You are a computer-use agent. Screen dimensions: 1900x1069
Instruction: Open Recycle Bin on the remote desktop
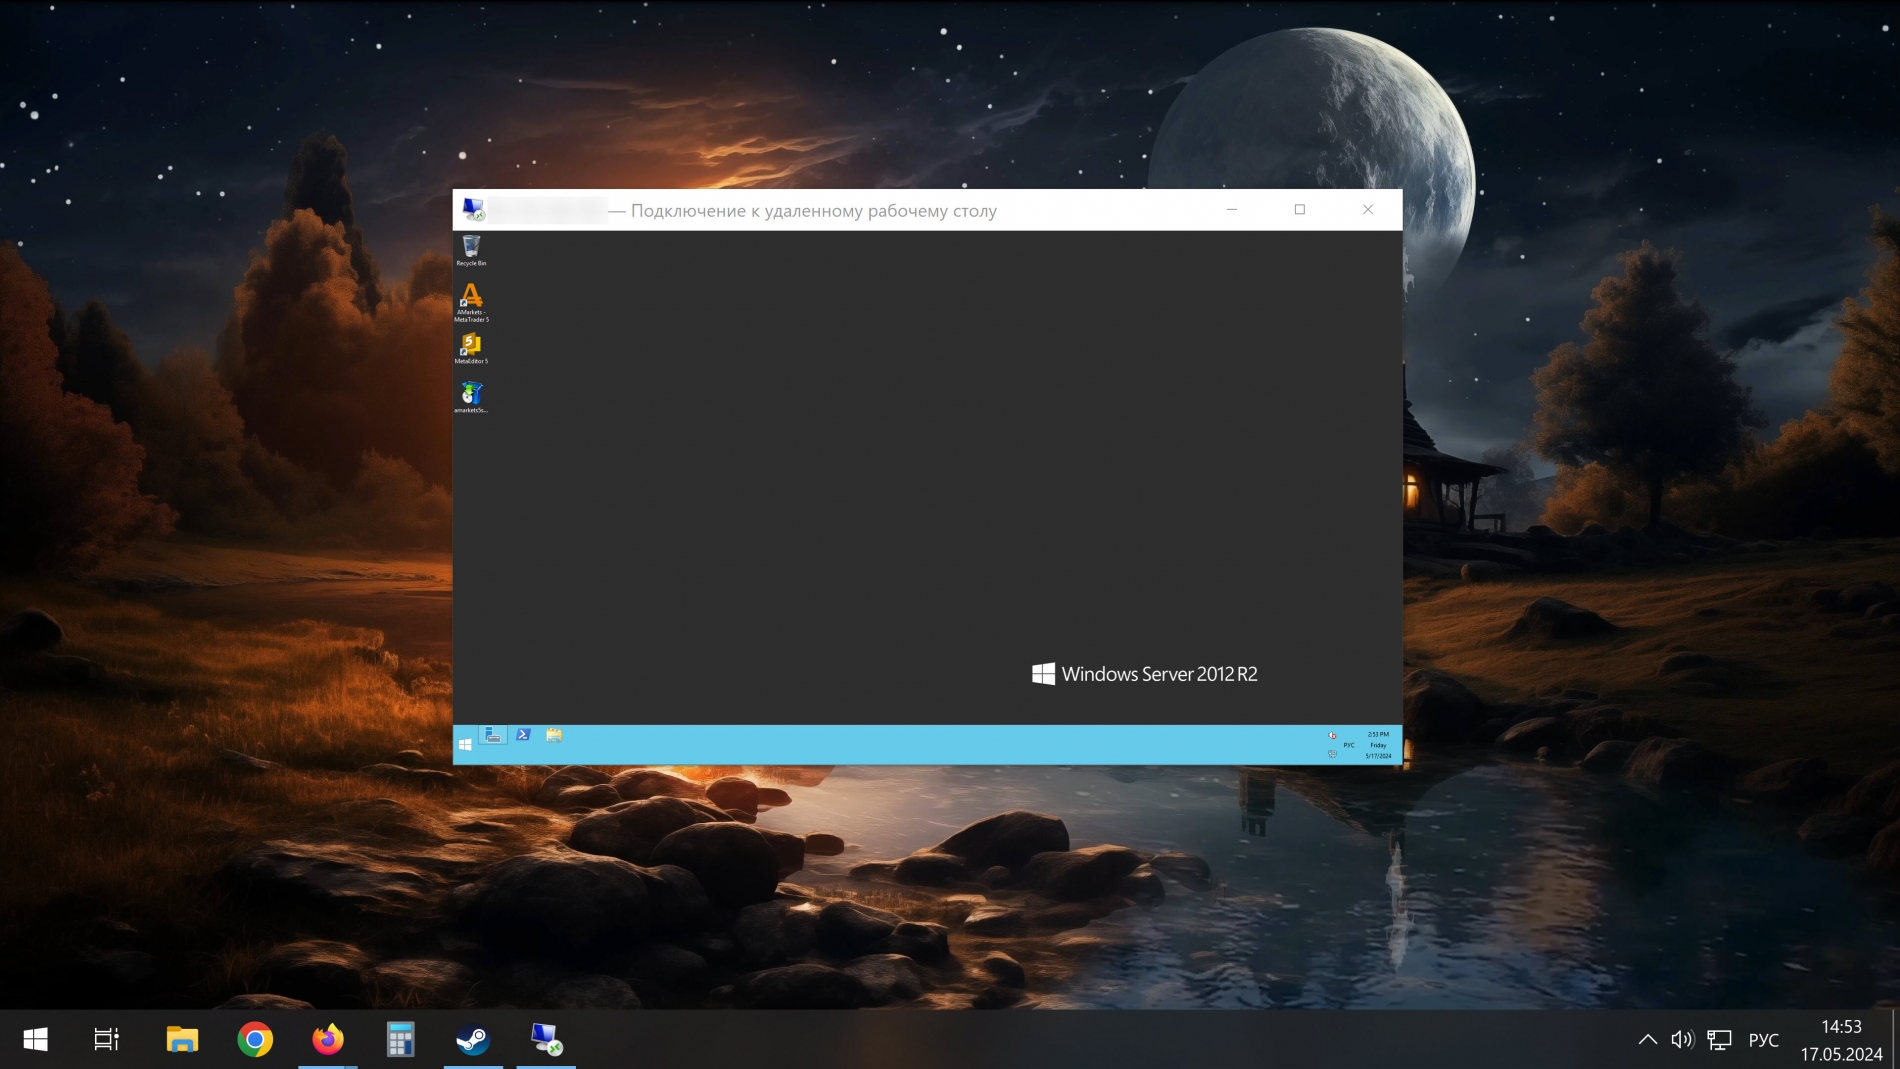(471, 248)
